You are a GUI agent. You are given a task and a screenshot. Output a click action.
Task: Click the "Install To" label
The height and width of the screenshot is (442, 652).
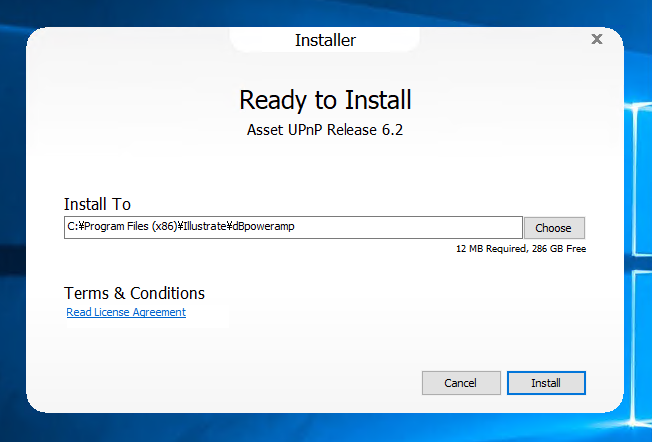click(97, 204)
